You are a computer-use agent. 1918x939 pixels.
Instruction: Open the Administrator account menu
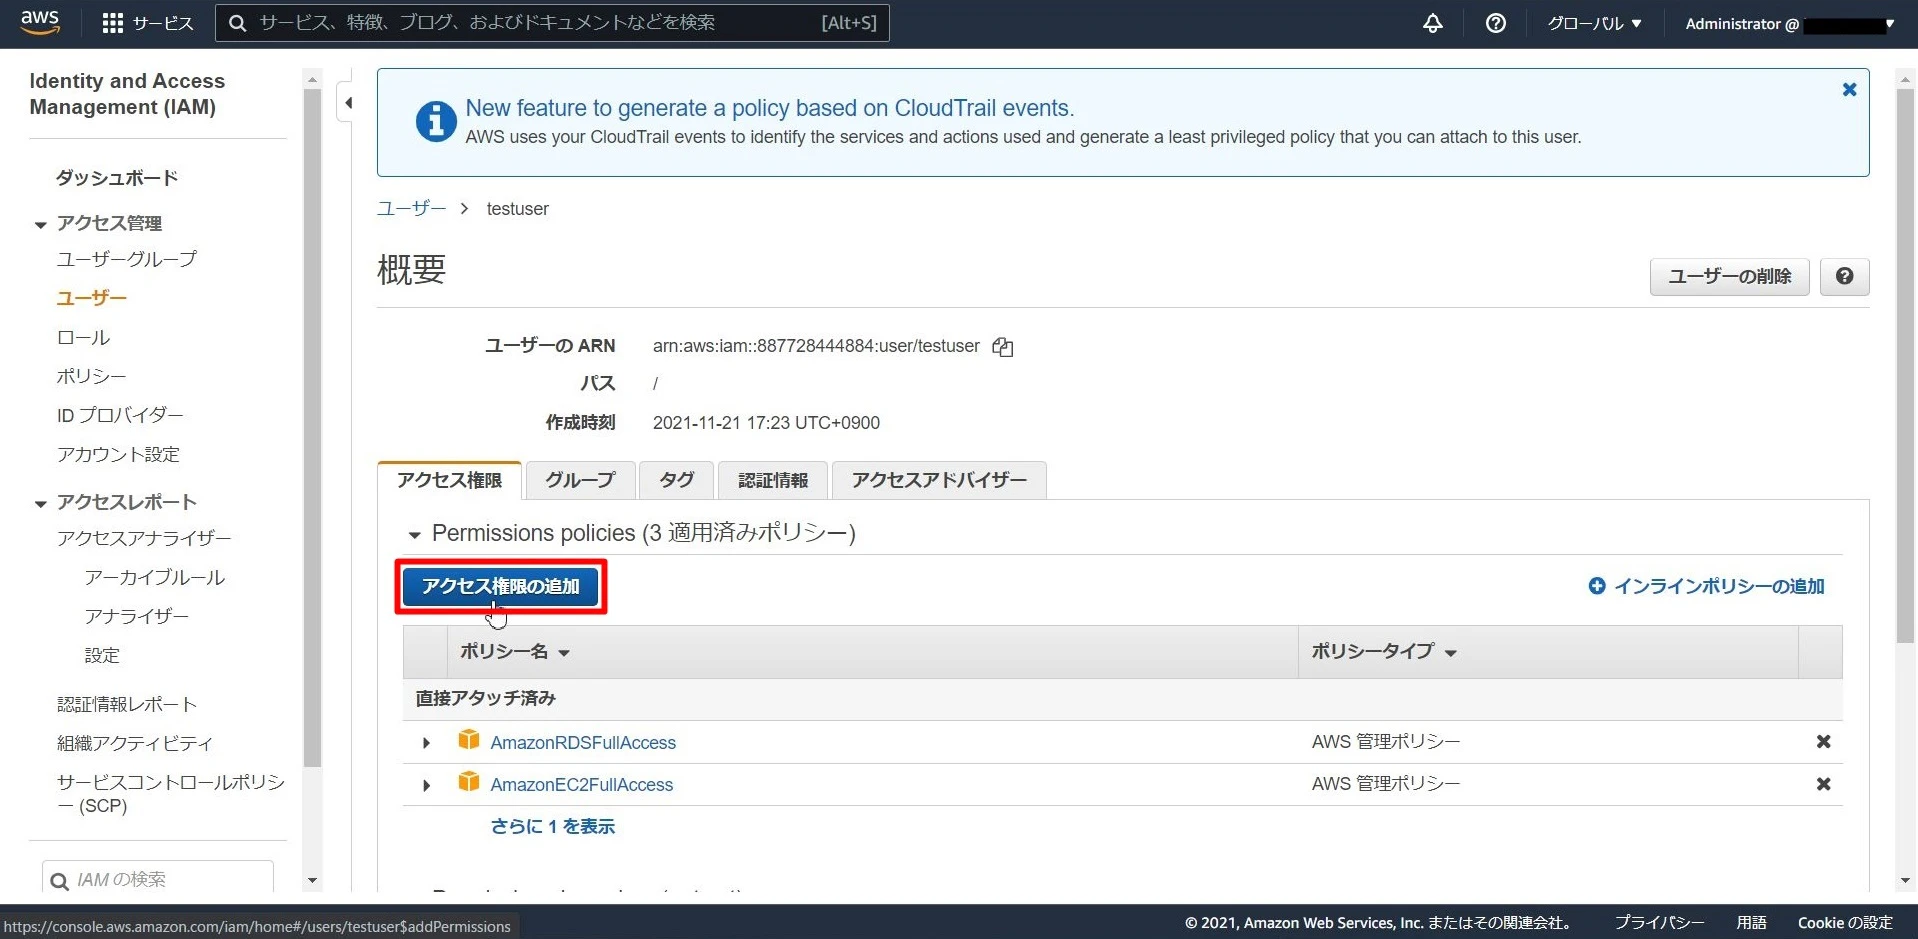1789,23
